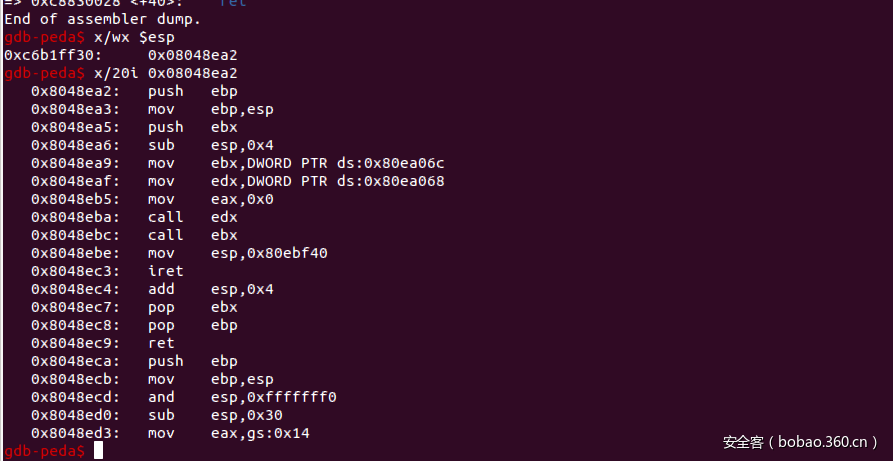Click the address 0x8048ec9 before ret
The height and width of the screenshot is (461, 893).
[x=76, y=343]
